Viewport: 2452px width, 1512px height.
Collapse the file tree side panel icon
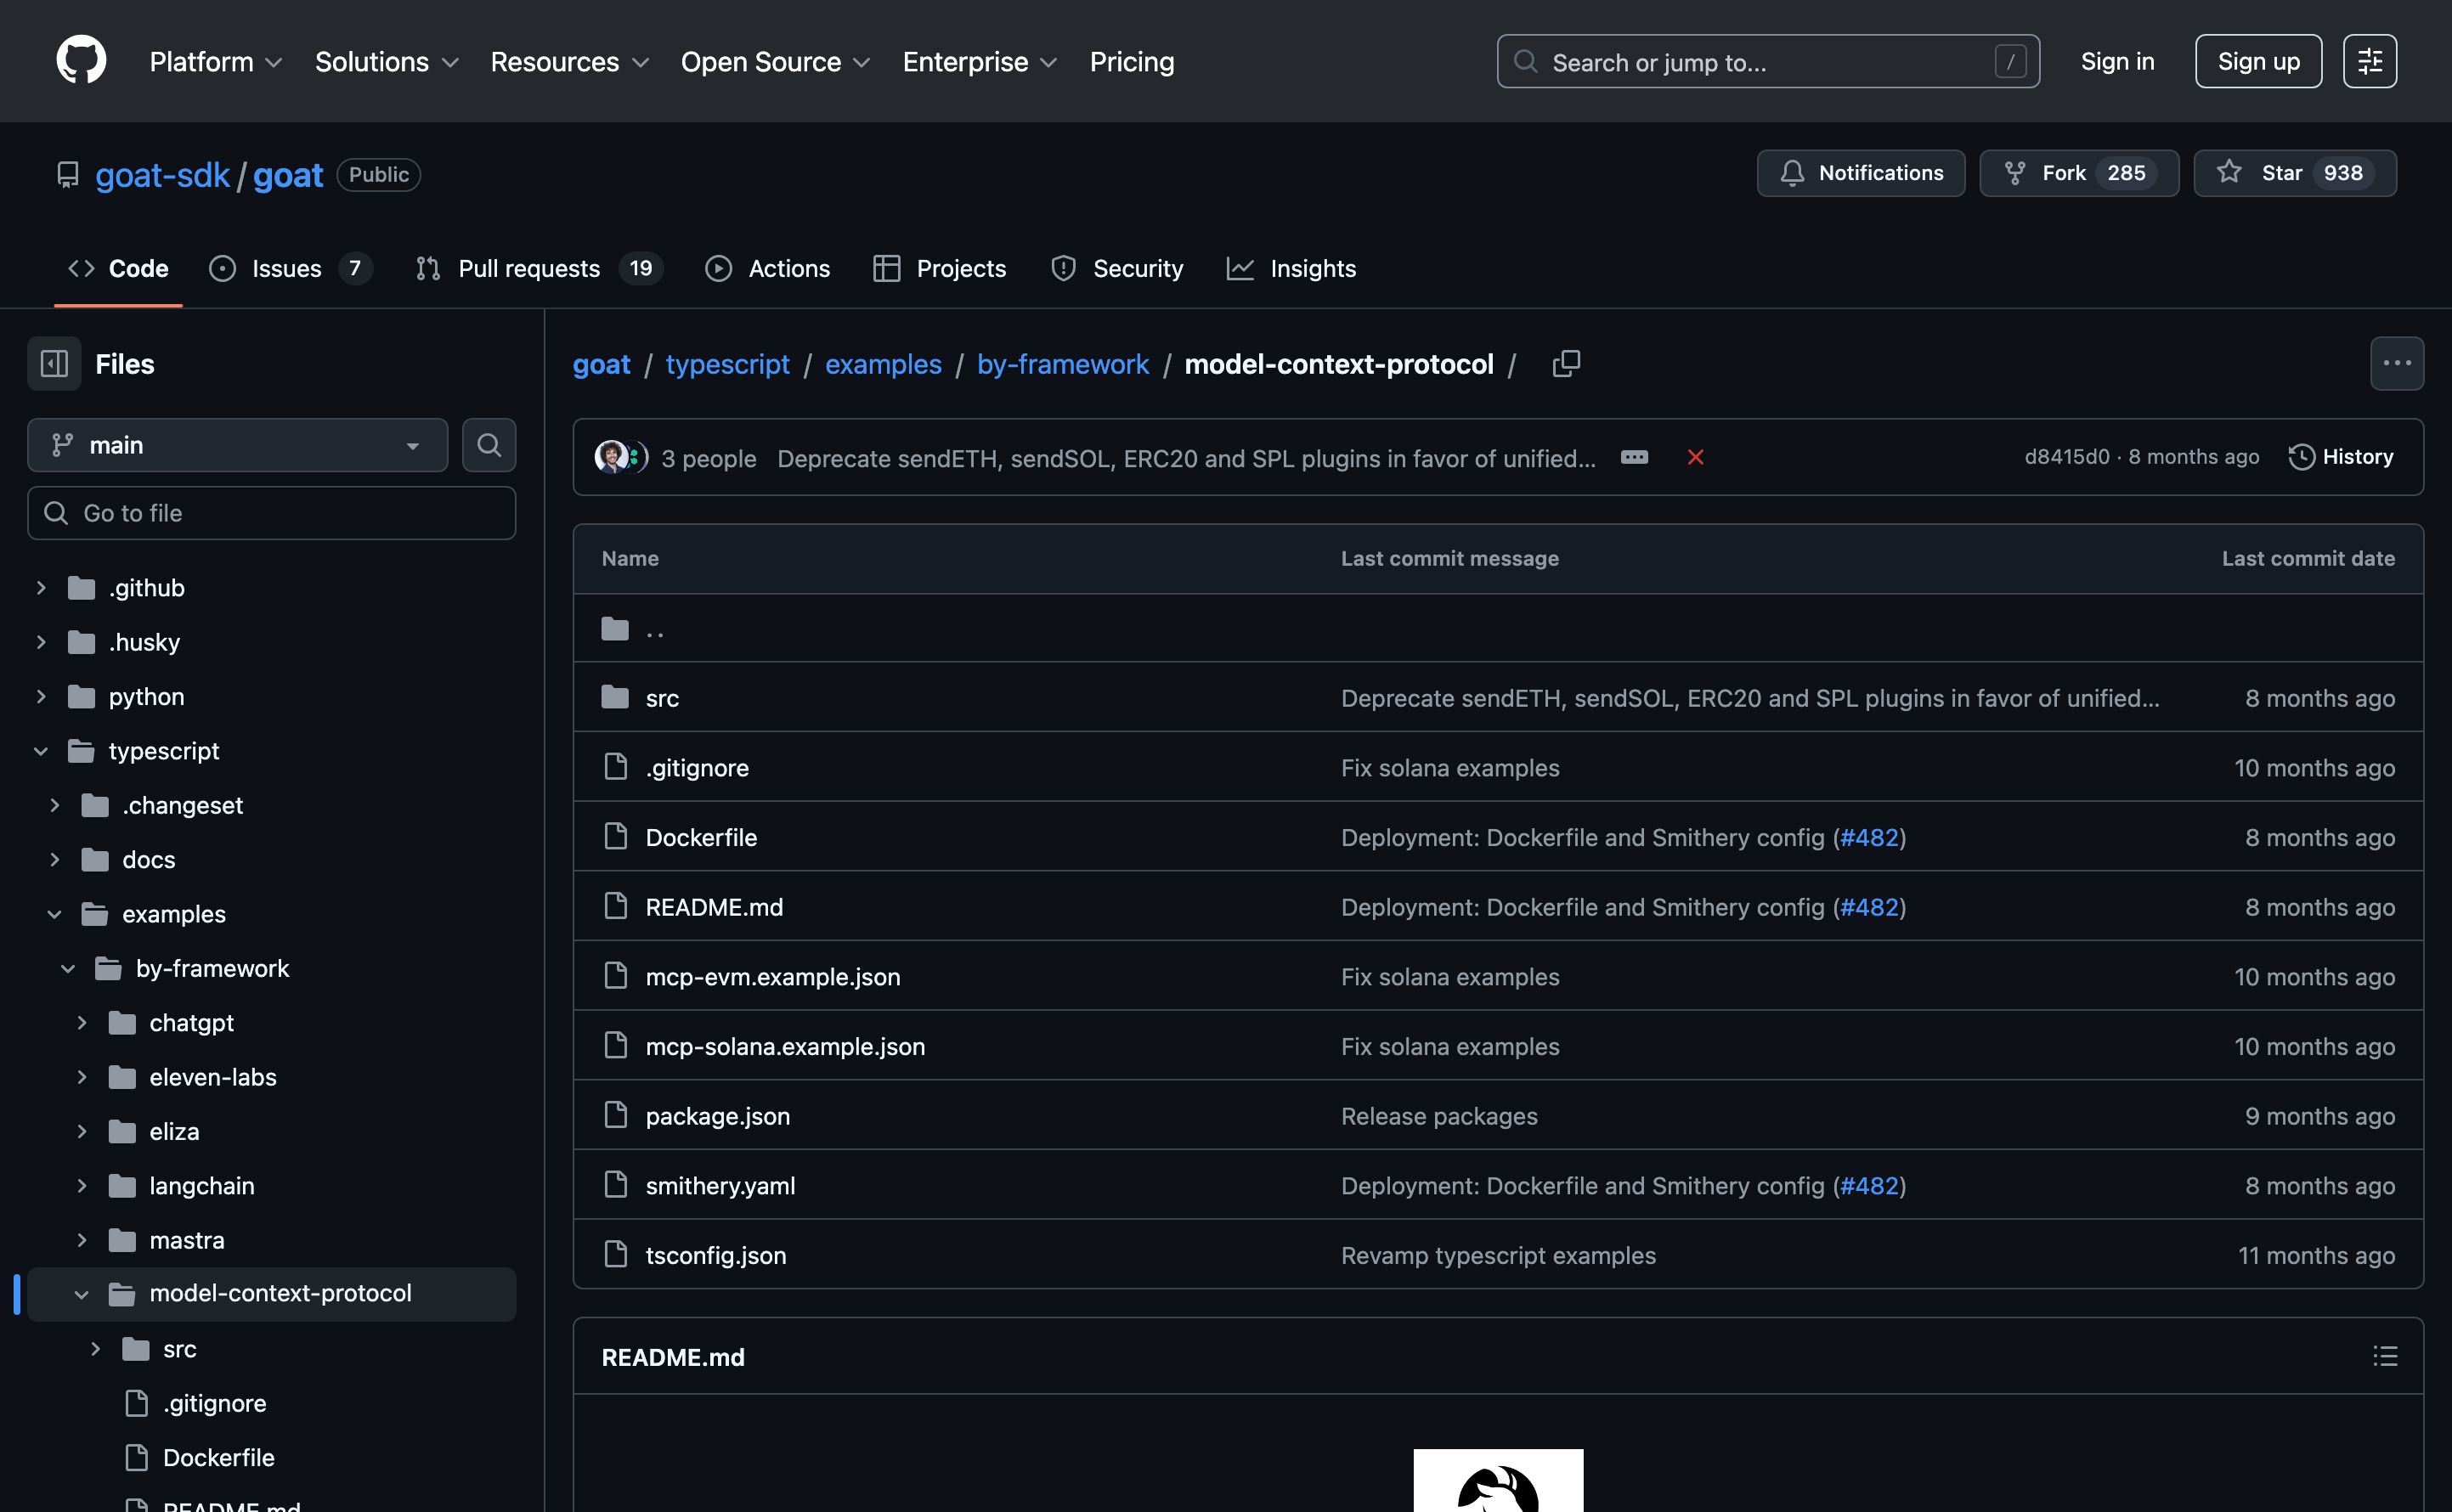click(54, 364)
